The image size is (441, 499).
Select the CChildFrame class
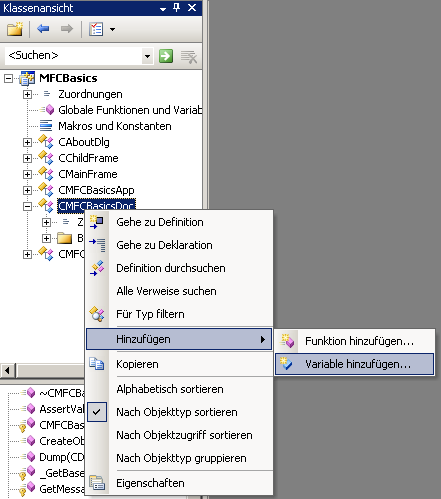88,158
